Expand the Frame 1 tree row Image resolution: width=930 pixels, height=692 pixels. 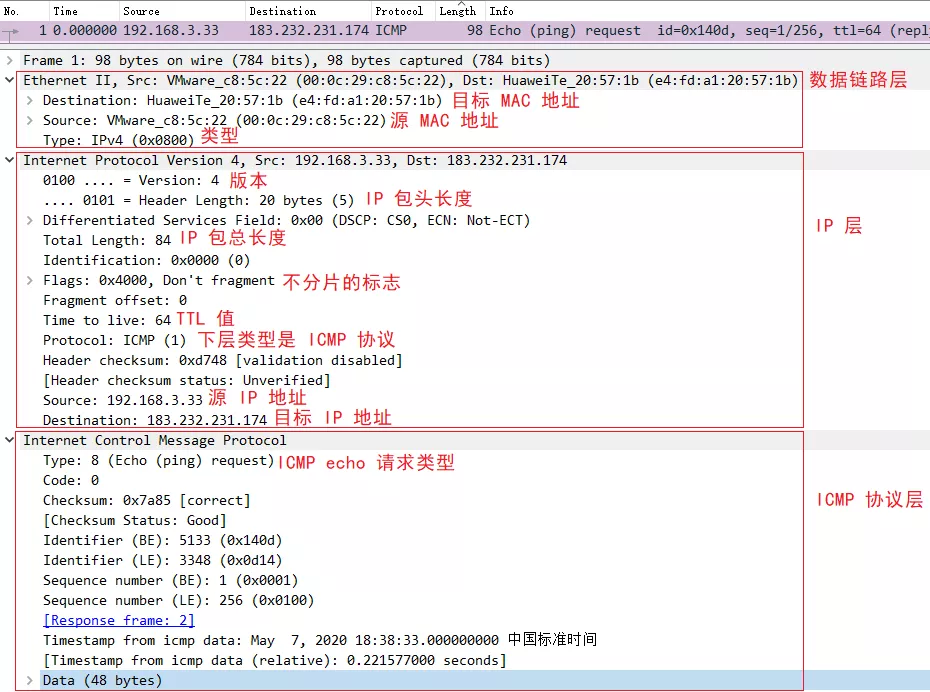[x=9, y=60]
